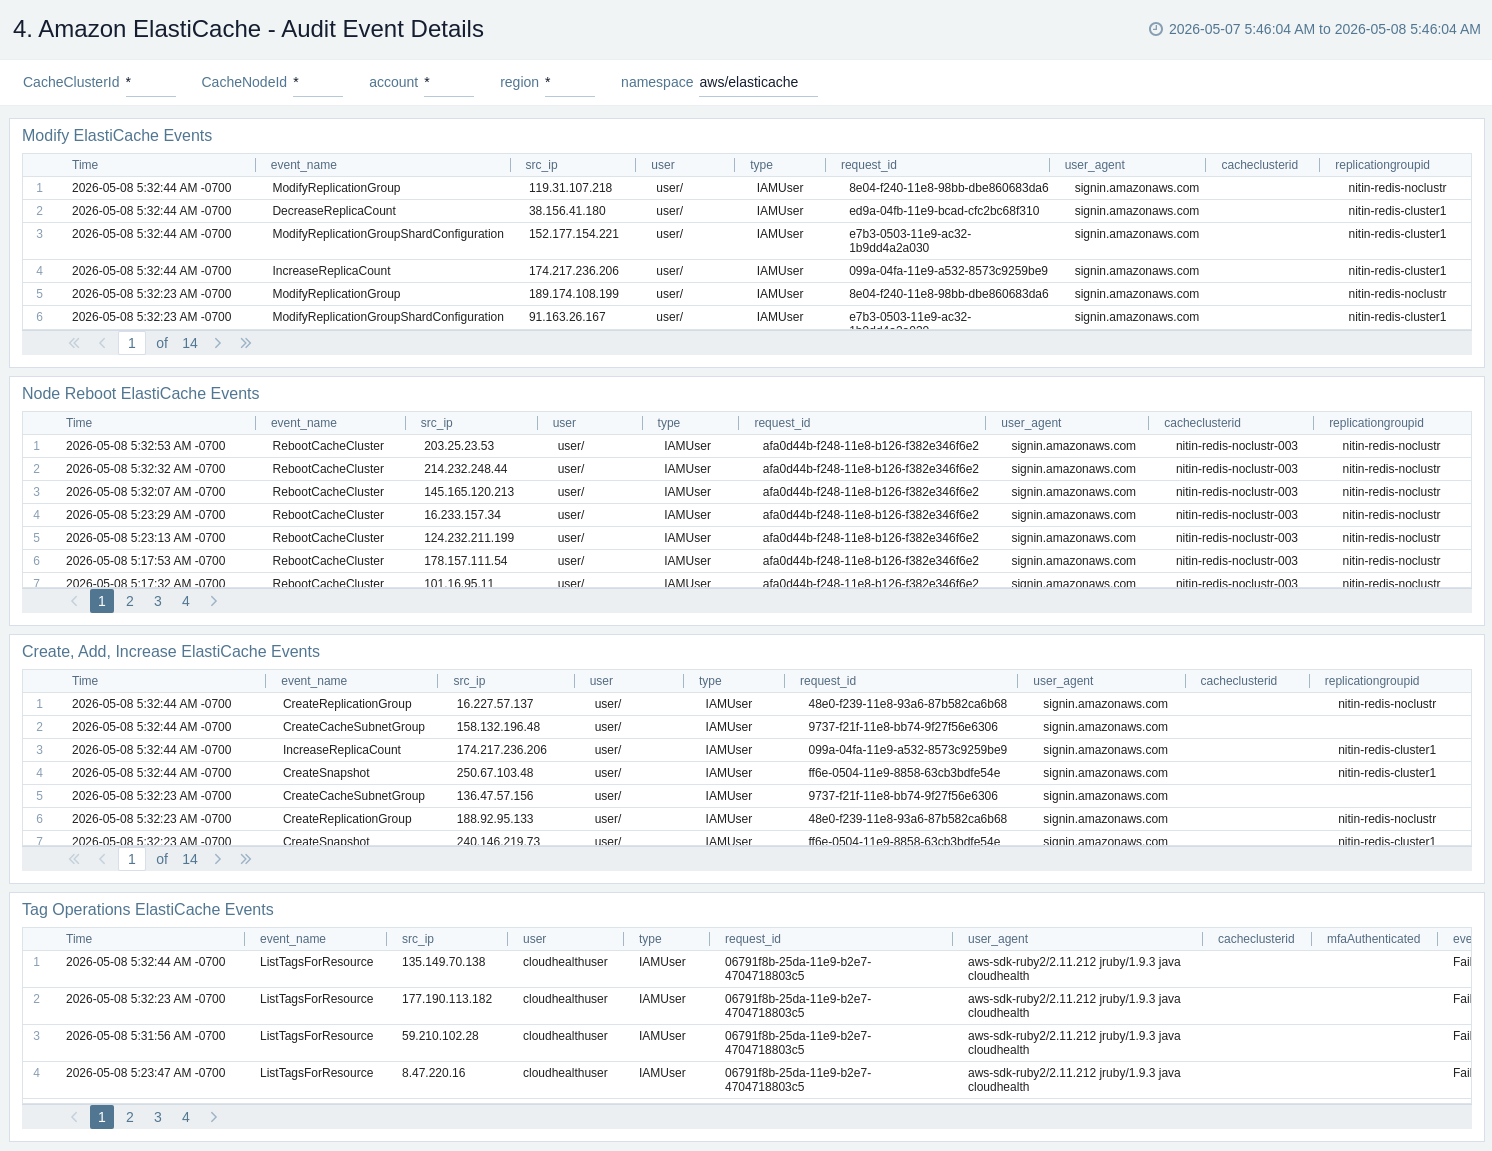Select the dashboard title Amazon ElastiCache Audit Event Details
The image size is (1492, 1151).
248,29
